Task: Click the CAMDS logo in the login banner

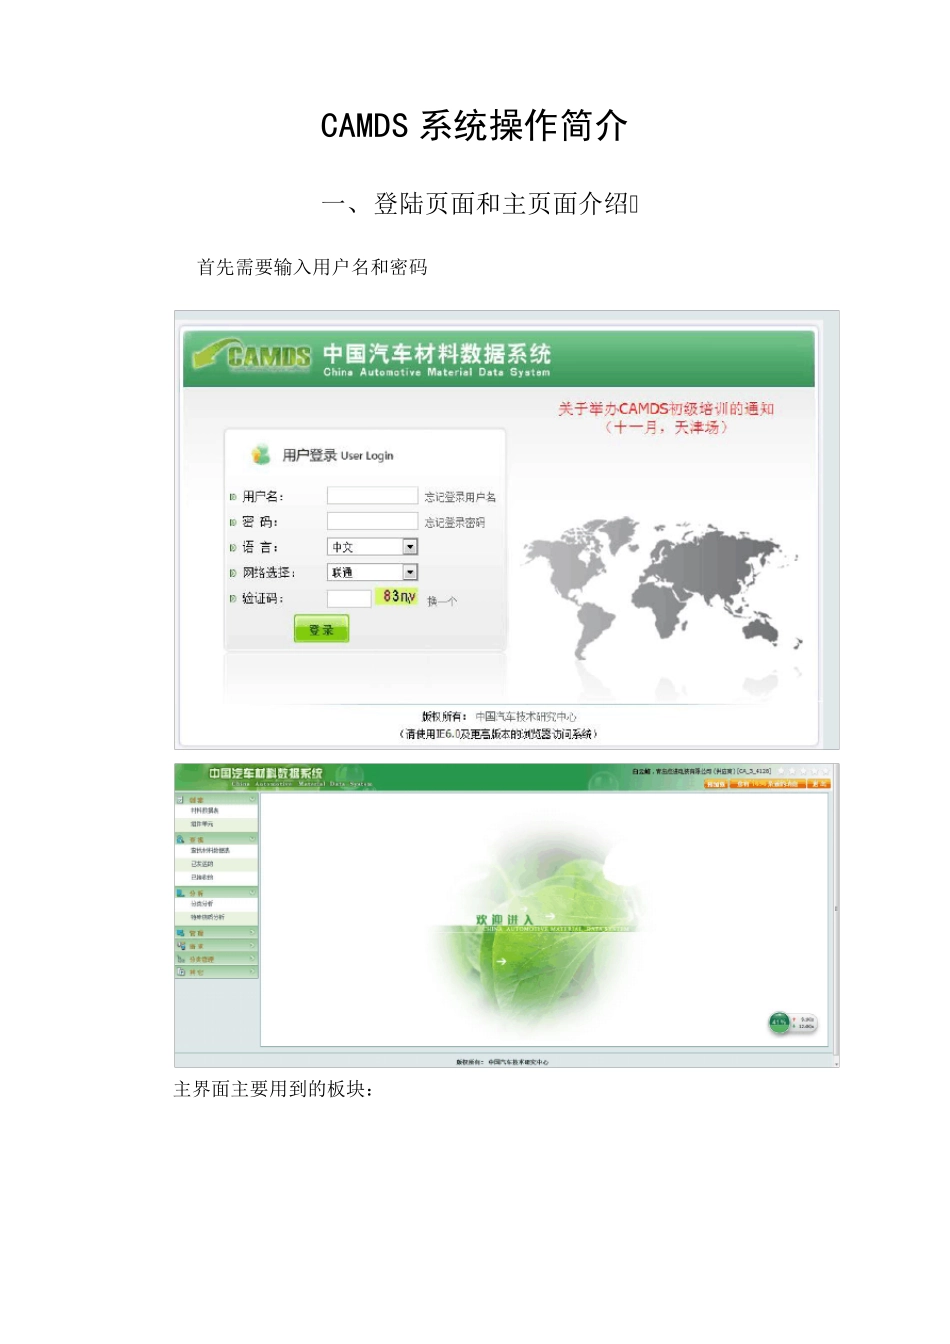Action: click(252, 356)
